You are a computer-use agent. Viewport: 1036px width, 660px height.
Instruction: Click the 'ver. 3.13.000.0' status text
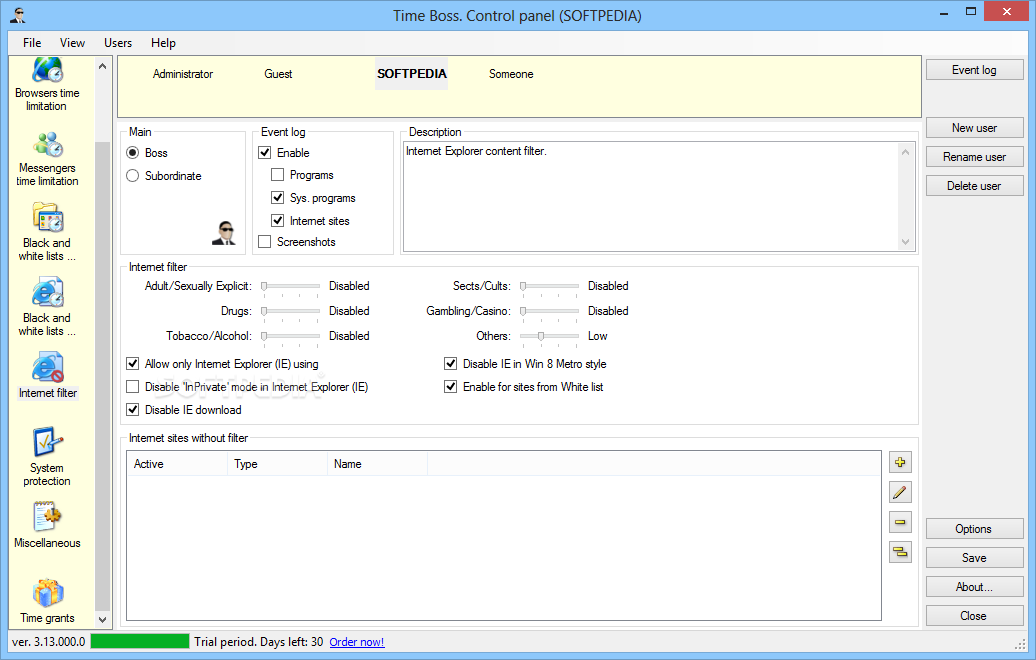coord(49,642)
